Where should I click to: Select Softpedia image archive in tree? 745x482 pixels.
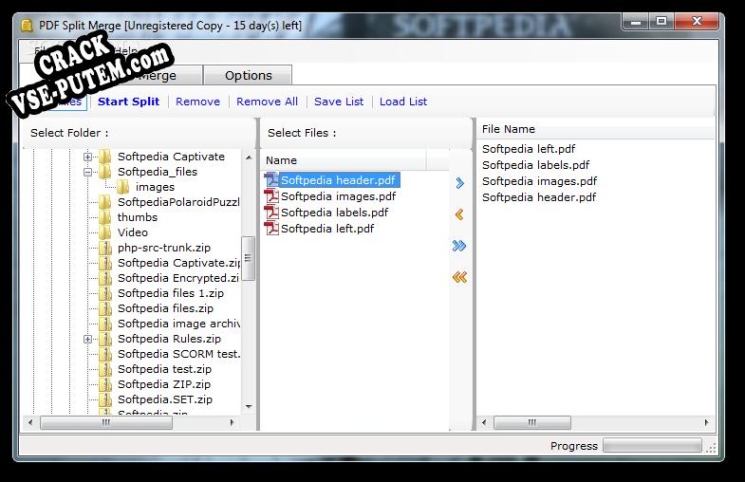[179, 324]
